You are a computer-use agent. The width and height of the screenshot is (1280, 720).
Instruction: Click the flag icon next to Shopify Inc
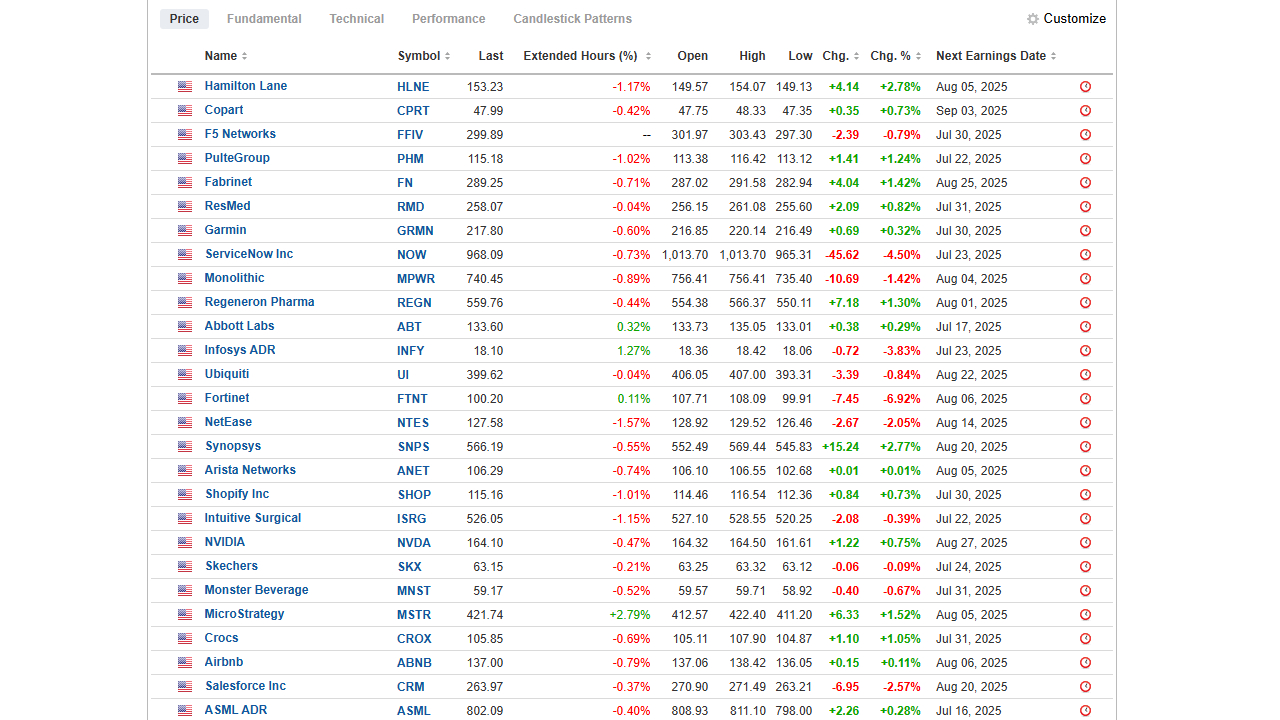(x=184, y=494)
